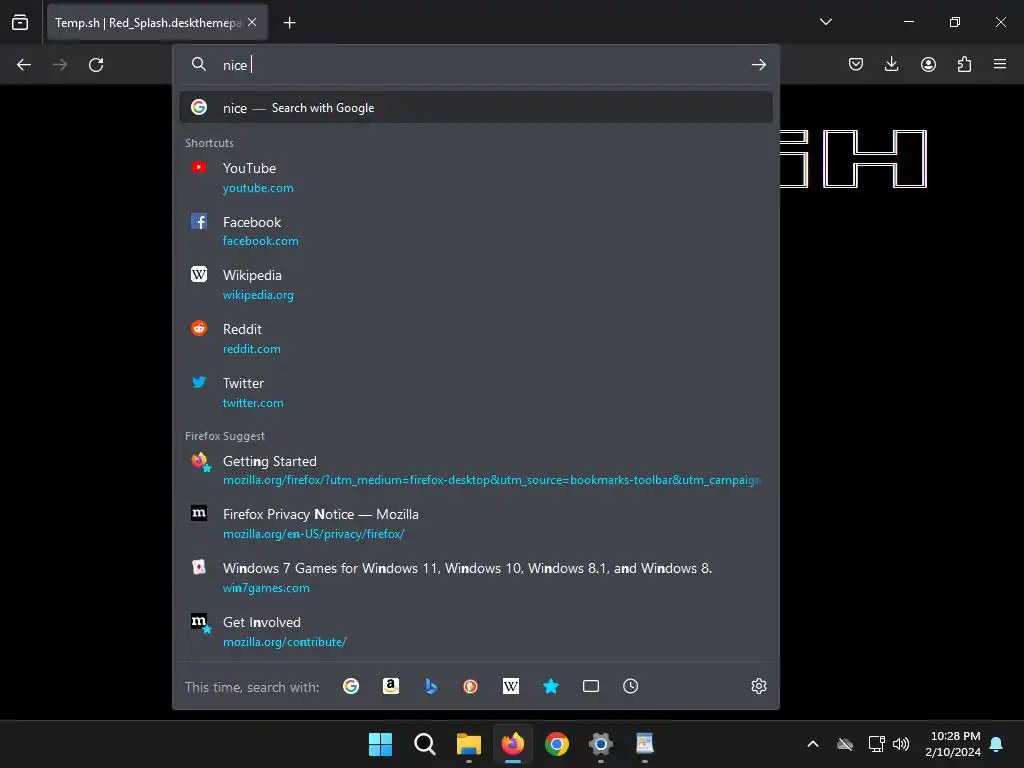Open the Windows Start menu
Image resolution: width=1024 pixels, height=768 pixels.
coord(380,744)
